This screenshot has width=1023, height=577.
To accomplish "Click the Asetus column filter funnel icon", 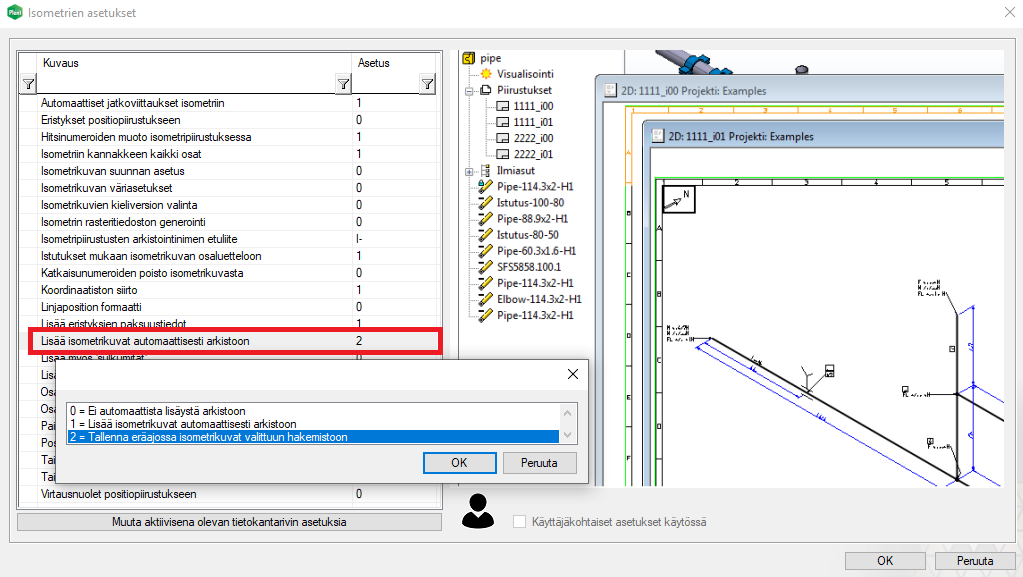I will (x=428, y=85).
